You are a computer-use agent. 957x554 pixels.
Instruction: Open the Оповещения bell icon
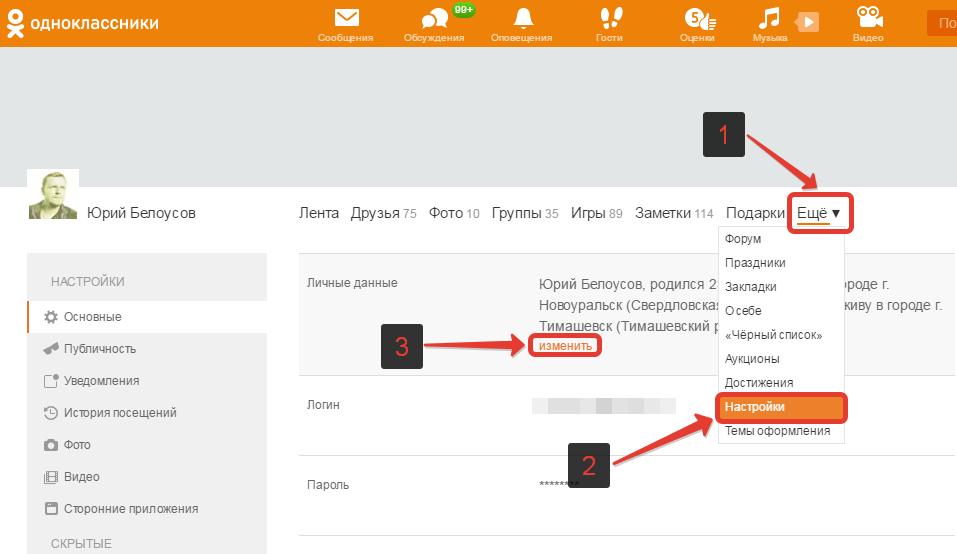[x=522, y=18]
